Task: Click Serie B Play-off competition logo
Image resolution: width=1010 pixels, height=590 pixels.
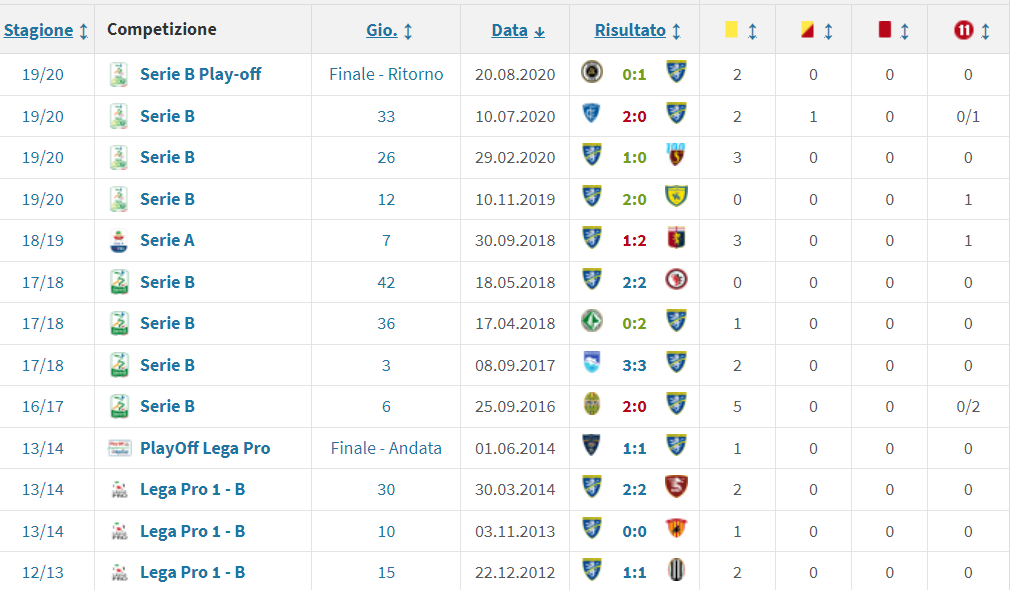Action: point(119,74)
